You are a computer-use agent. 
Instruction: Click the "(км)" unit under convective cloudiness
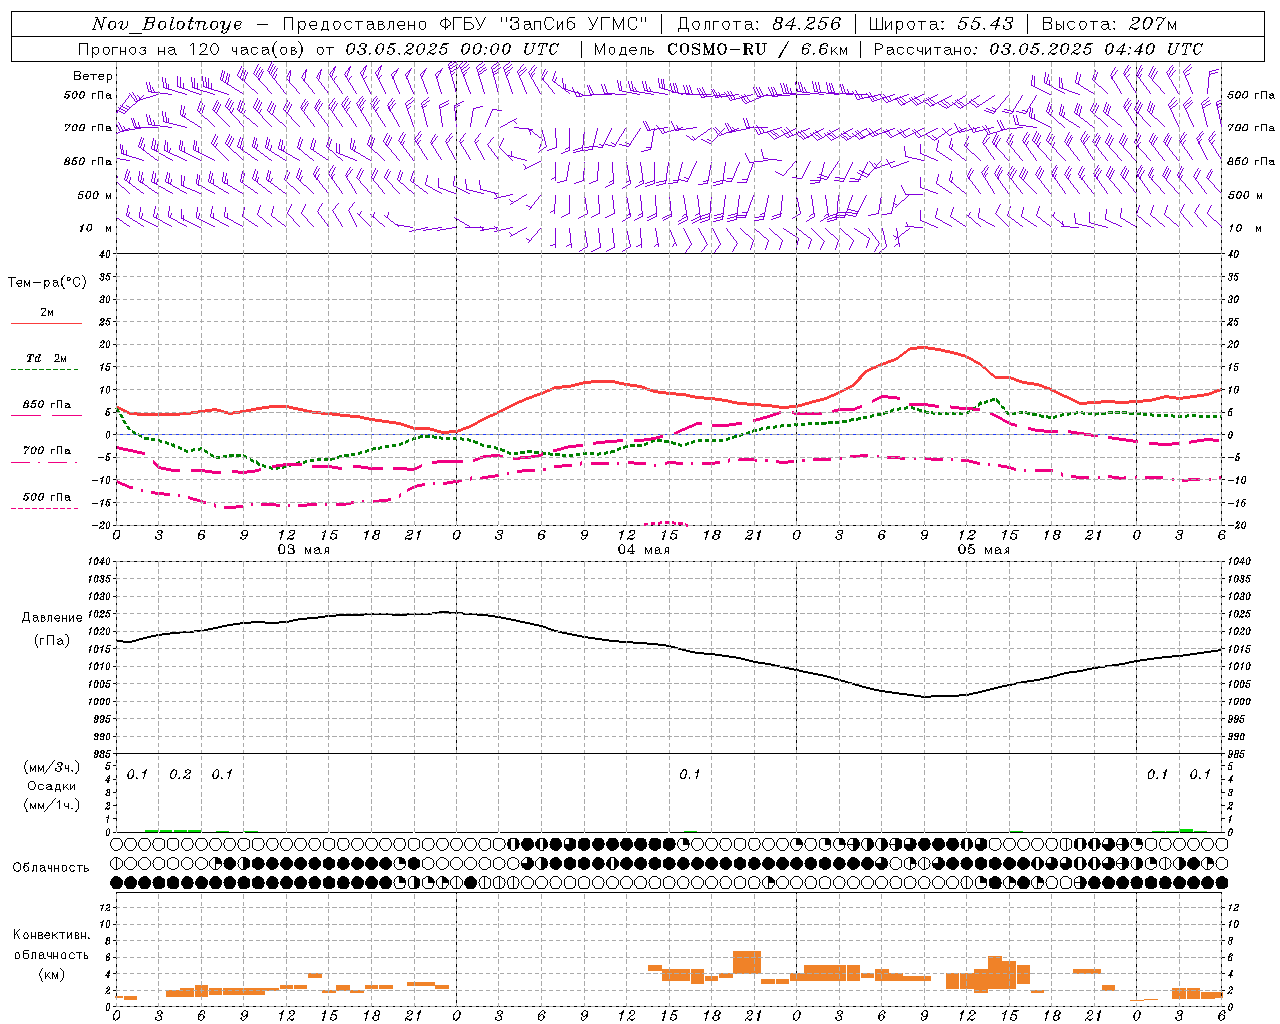52,974
